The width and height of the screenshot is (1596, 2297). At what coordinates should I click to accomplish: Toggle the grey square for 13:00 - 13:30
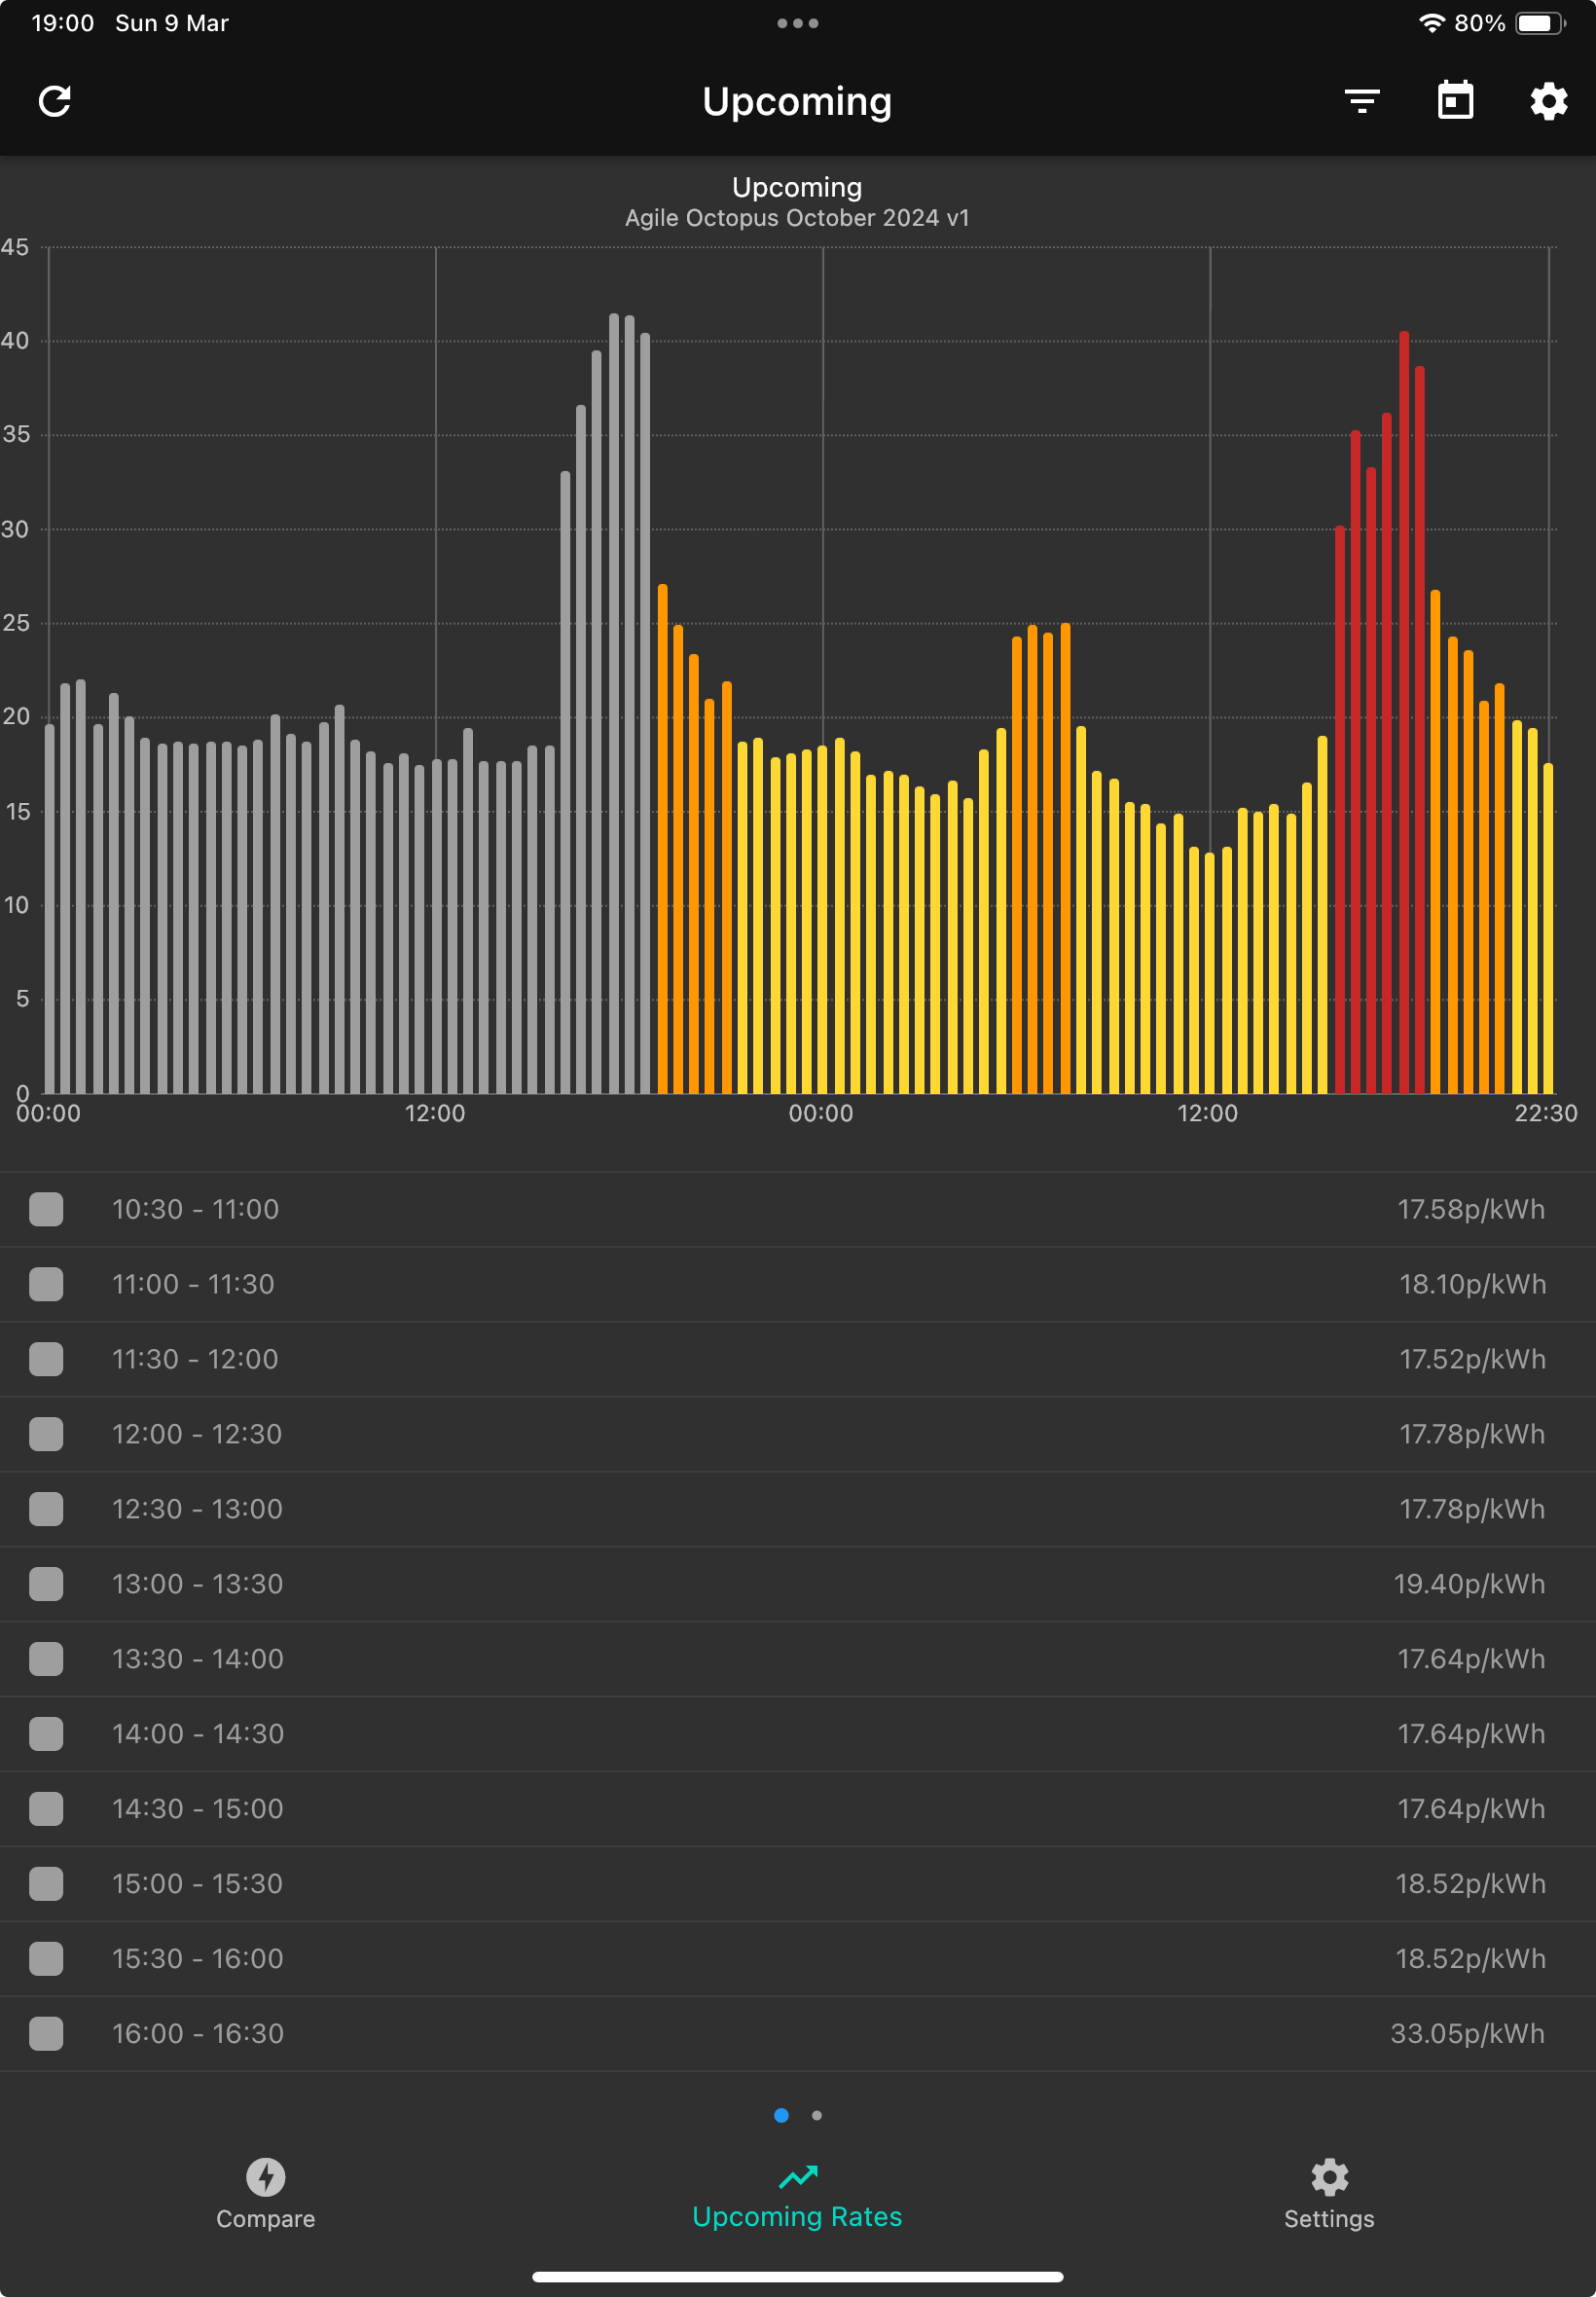click(46, 1584)
